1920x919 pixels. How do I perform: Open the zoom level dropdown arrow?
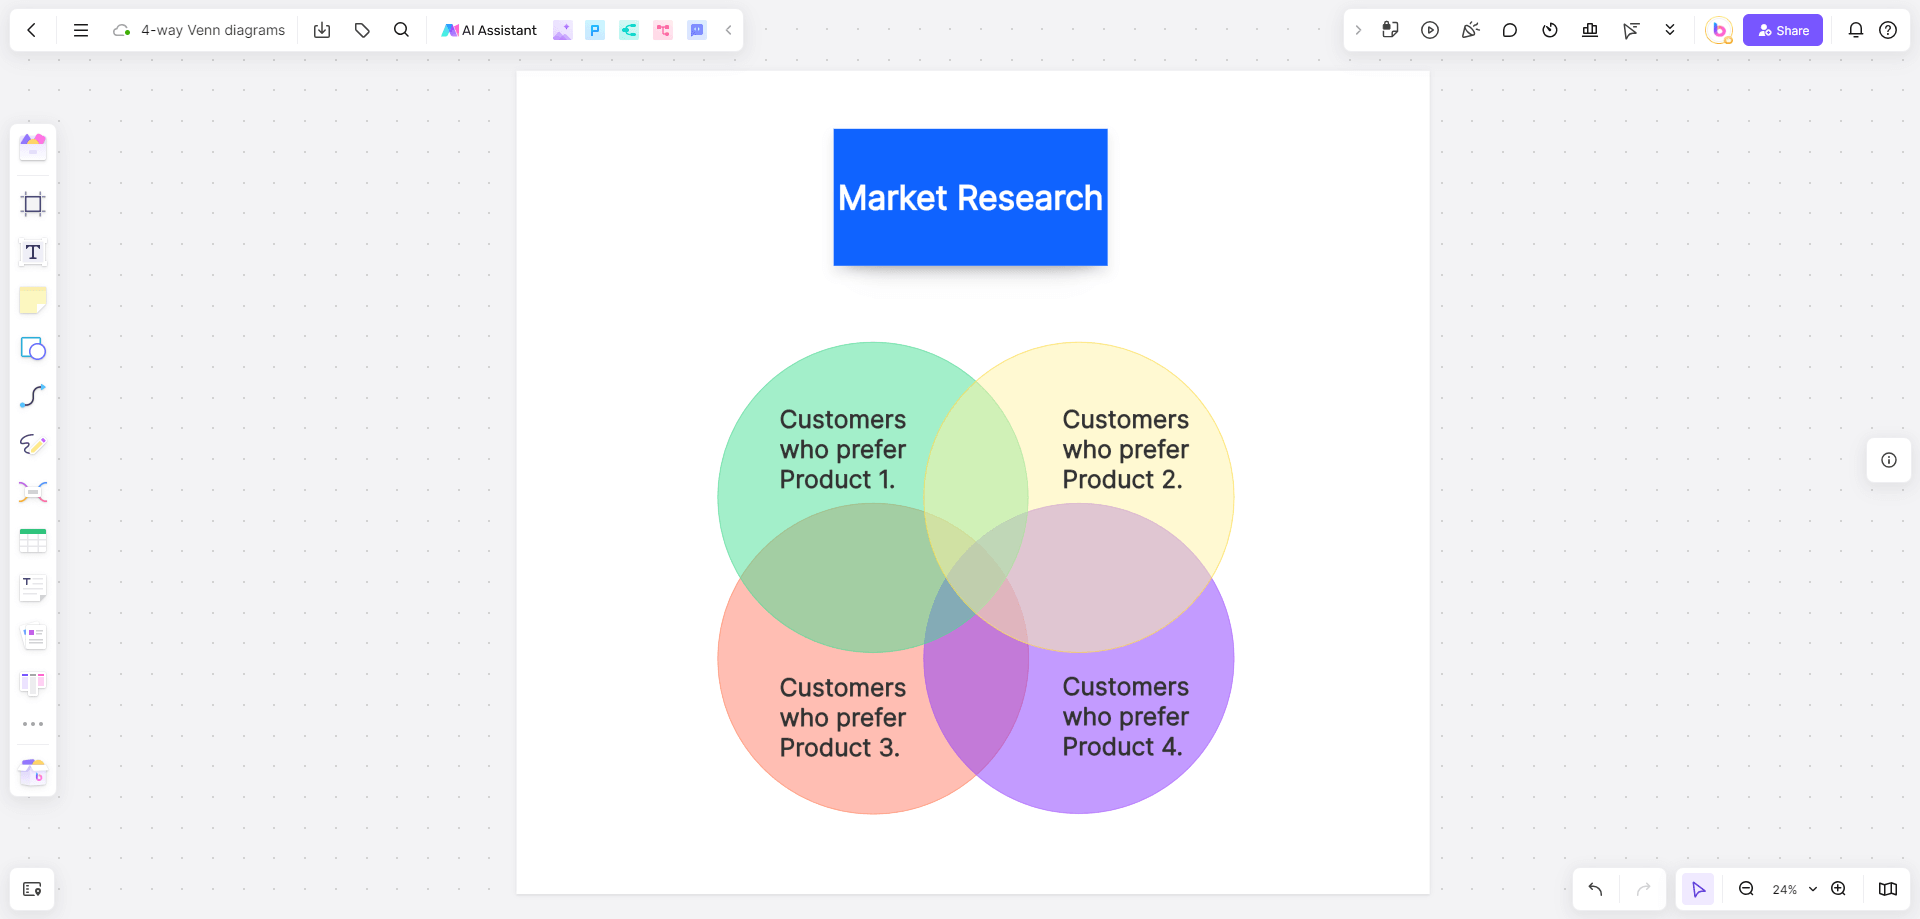(1813, 889)
